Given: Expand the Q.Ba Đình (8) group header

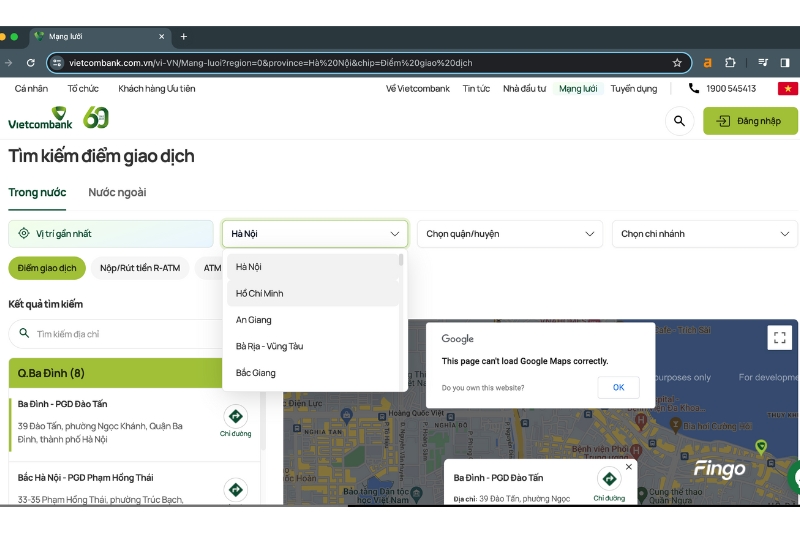Looking at the screenshot, I should (116, 373).
